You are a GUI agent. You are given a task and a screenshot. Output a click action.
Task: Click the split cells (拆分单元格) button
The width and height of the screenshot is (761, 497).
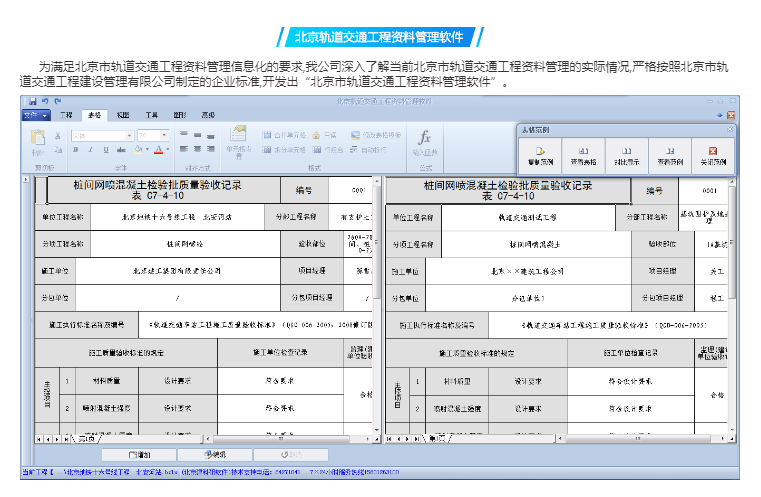pos(284,149)
